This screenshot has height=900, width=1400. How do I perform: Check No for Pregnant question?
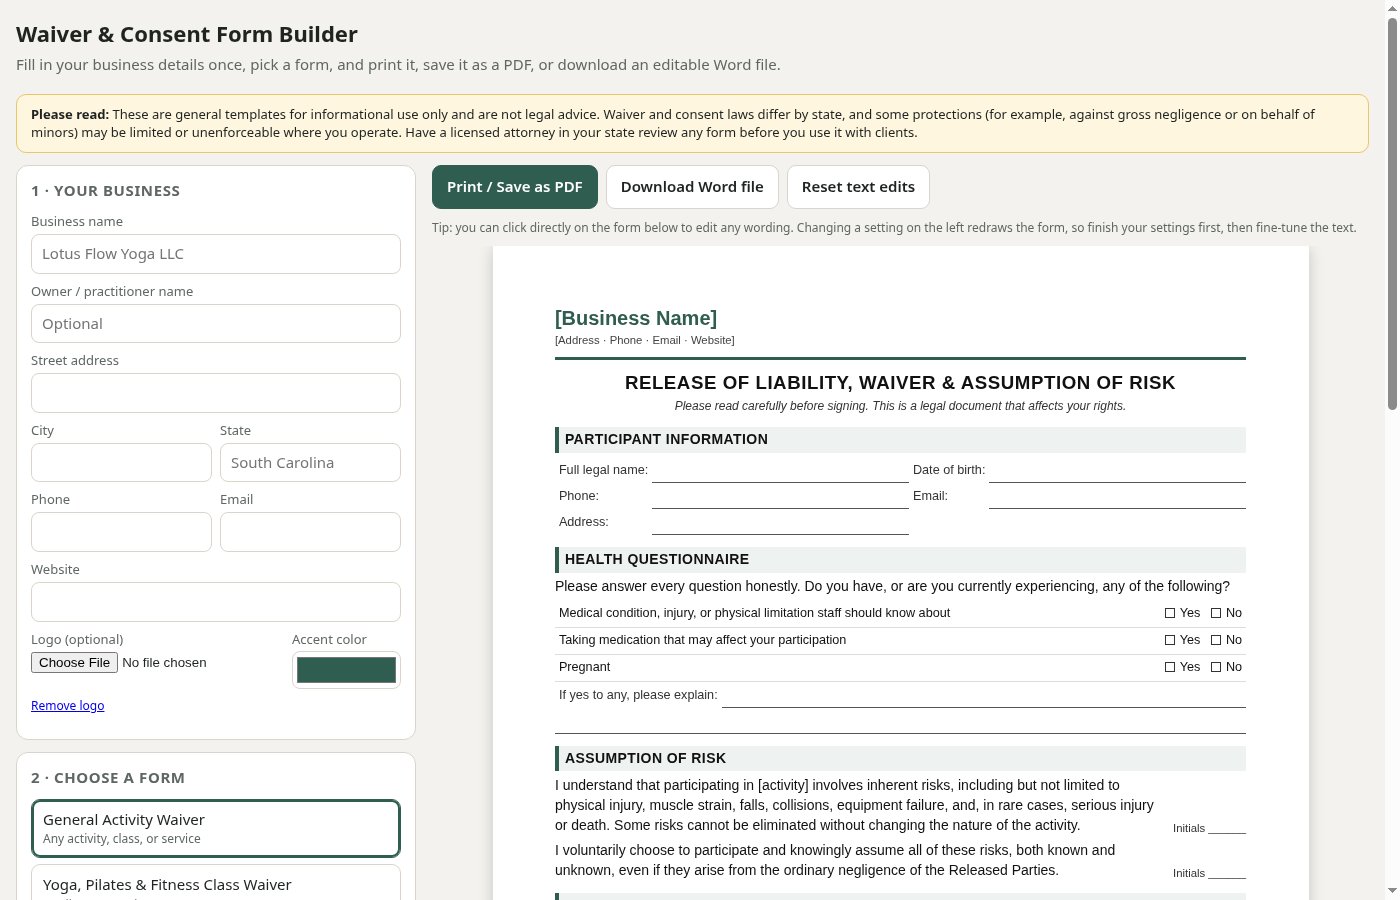1216,667
